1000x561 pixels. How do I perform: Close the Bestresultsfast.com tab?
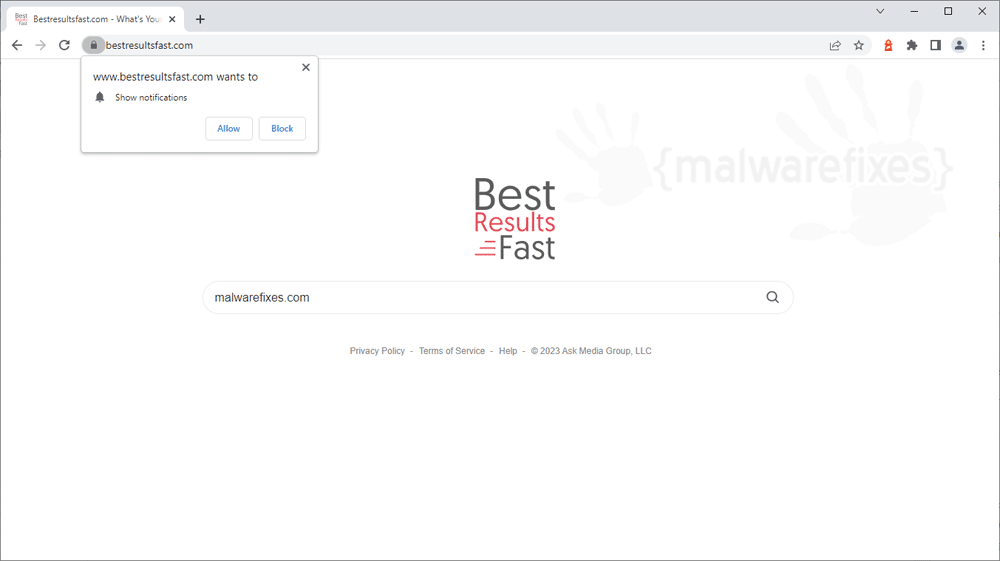point(172,19)
